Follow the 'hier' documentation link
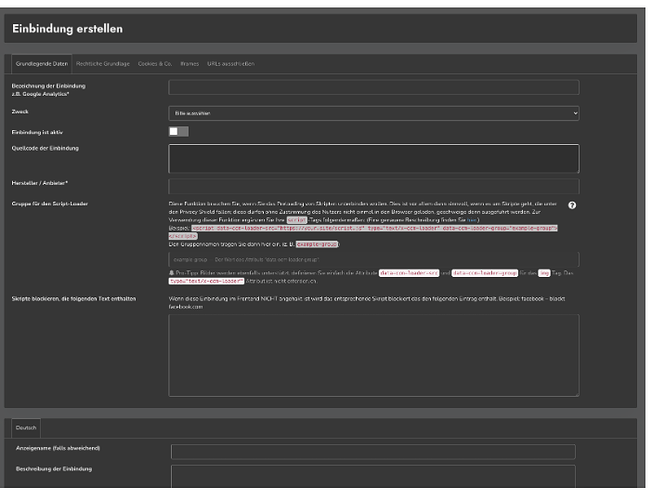665x500 pixels. [x=472, y=220]
